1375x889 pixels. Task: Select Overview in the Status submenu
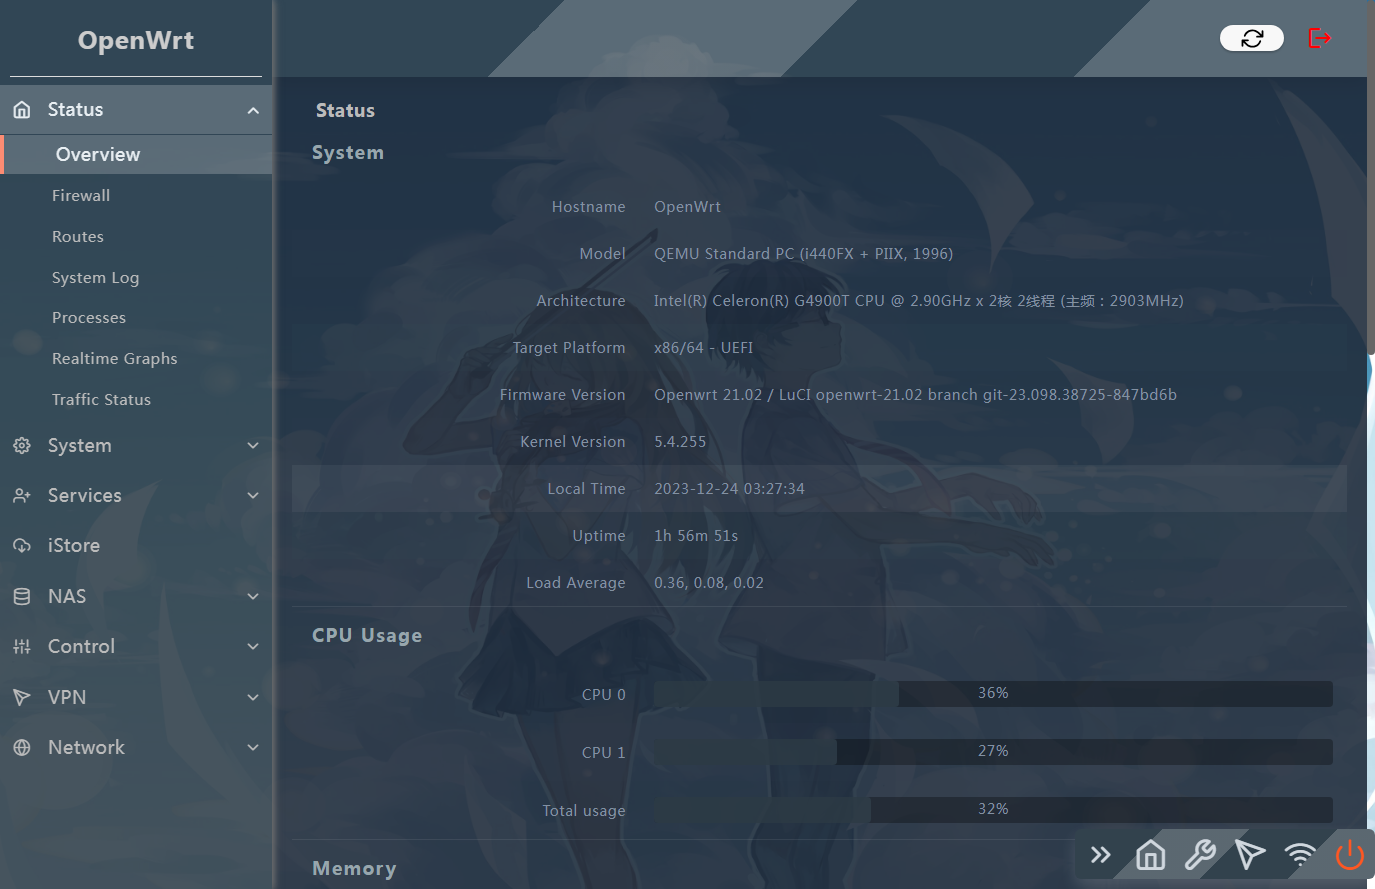(136, 154)
